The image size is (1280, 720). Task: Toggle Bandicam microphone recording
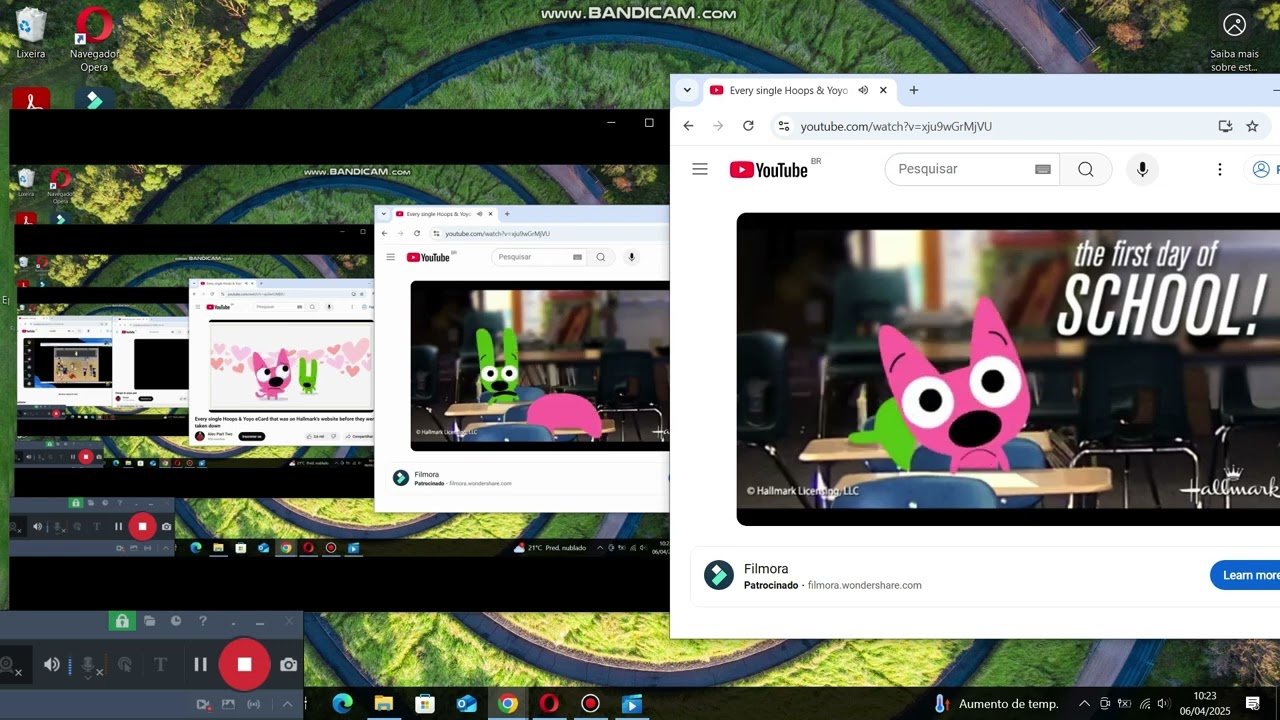click(89, 665)
